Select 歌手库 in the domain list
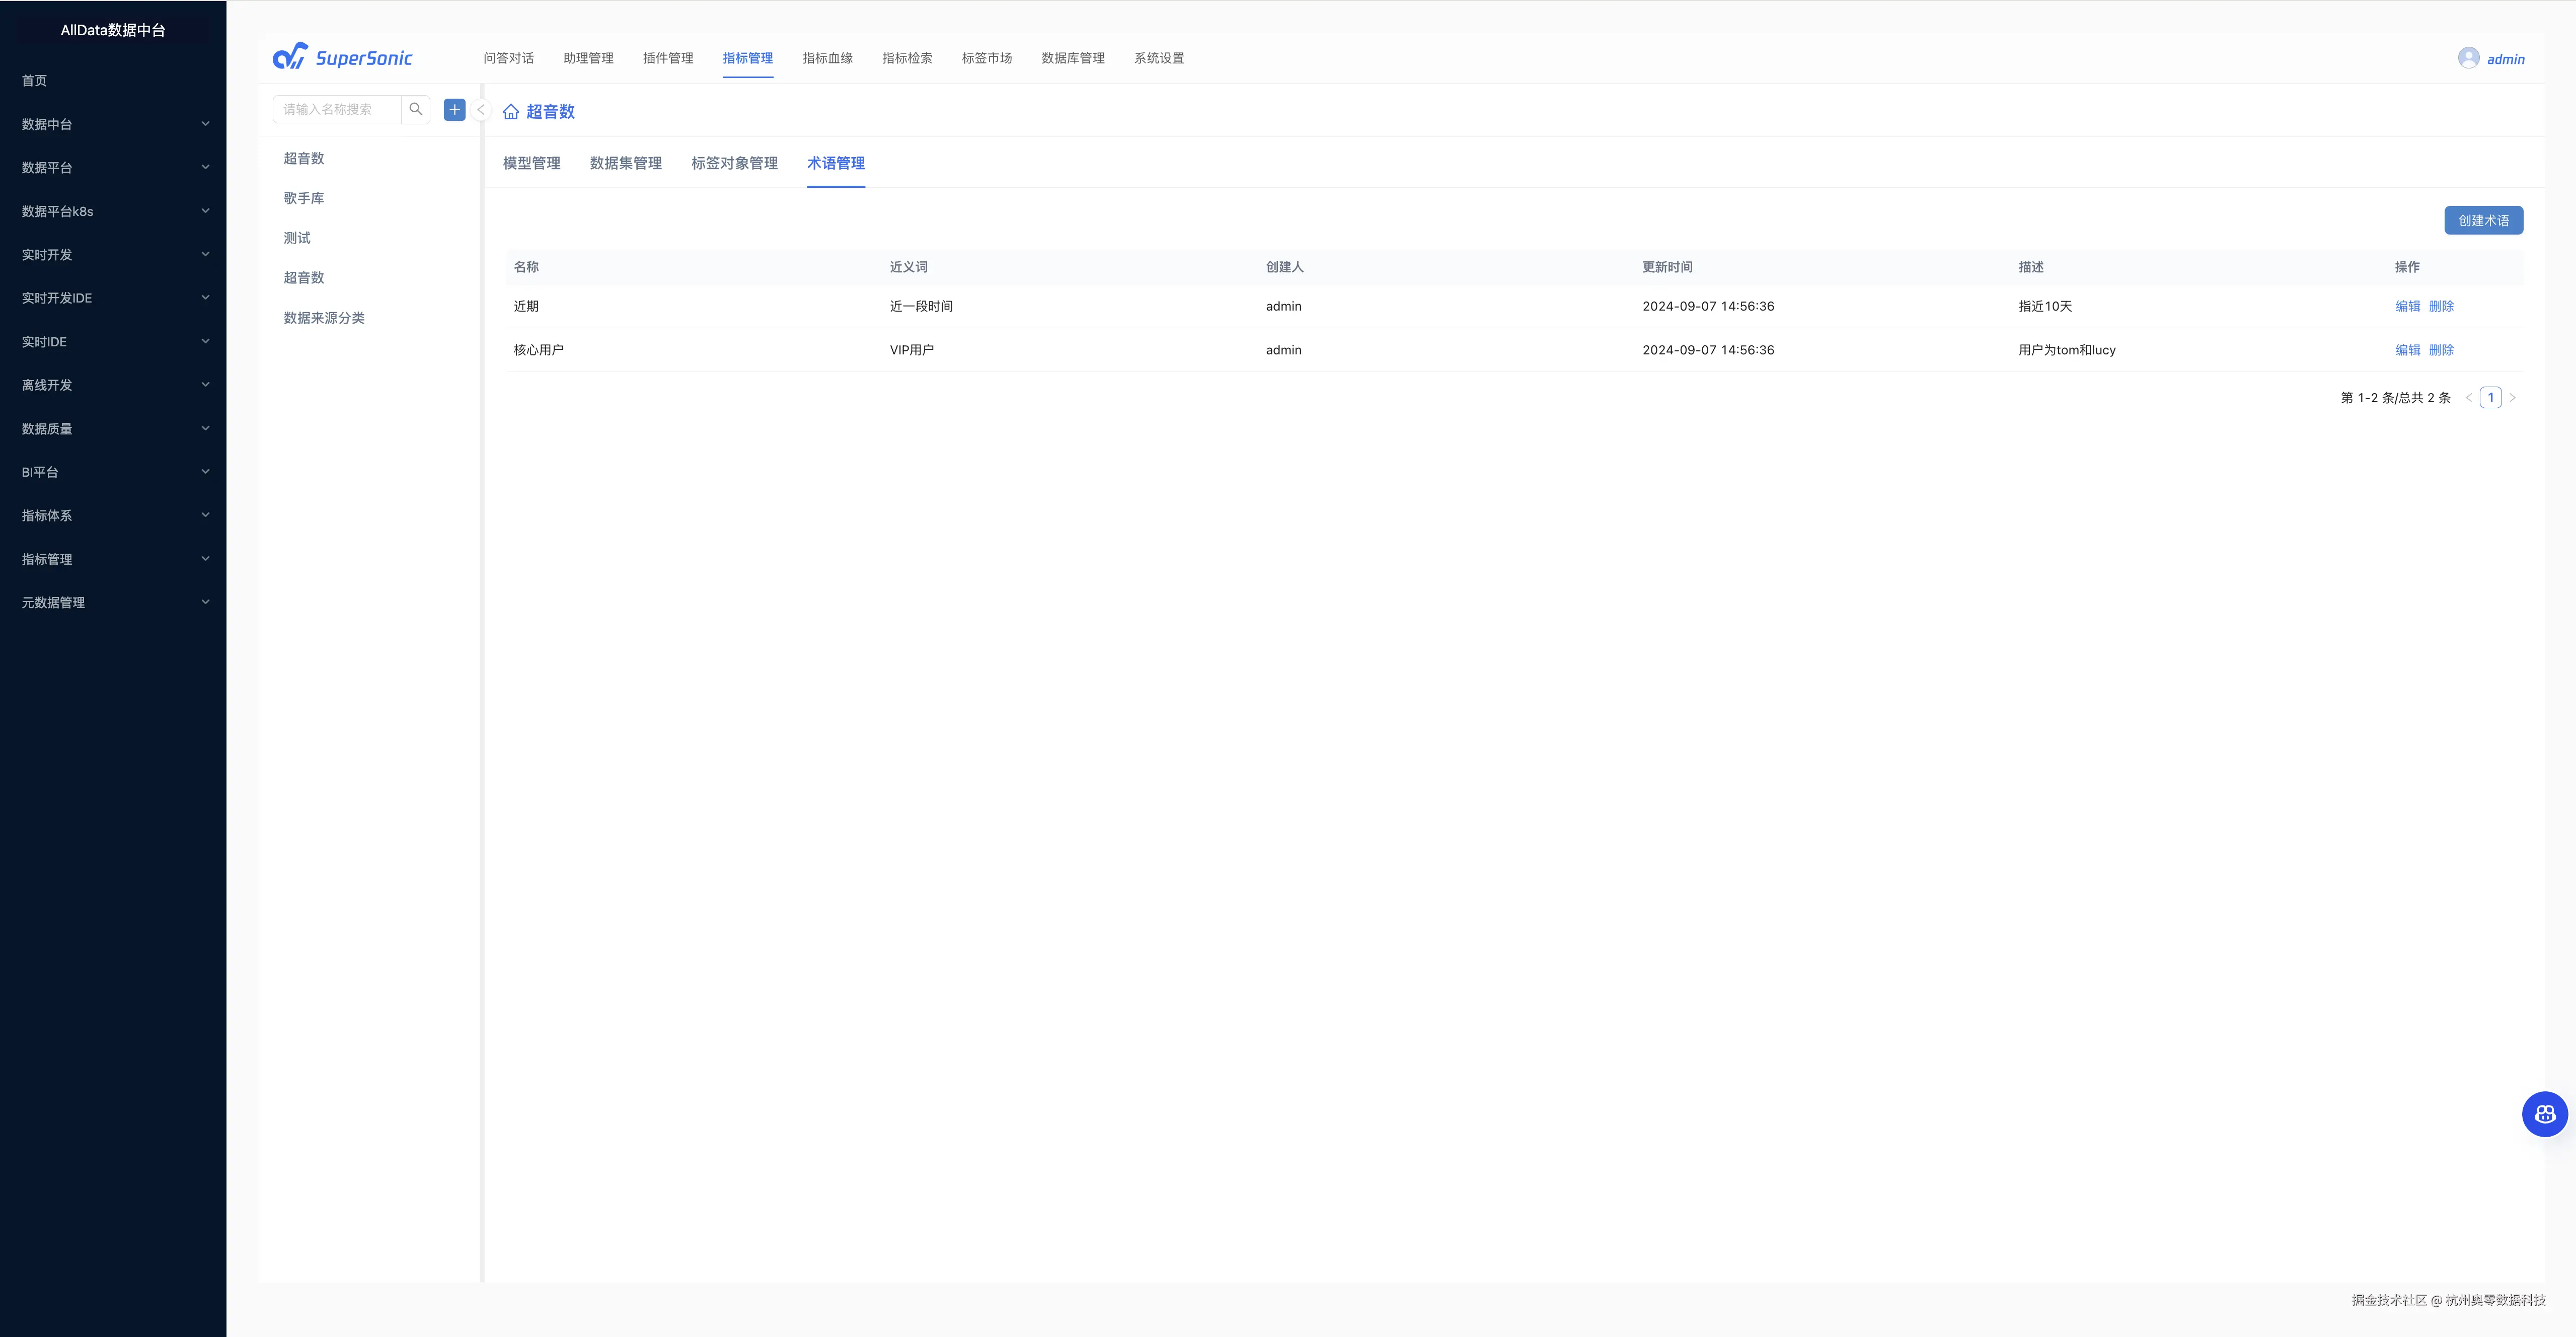This screenshot has width=2576, height=1337. click(304, 198)
